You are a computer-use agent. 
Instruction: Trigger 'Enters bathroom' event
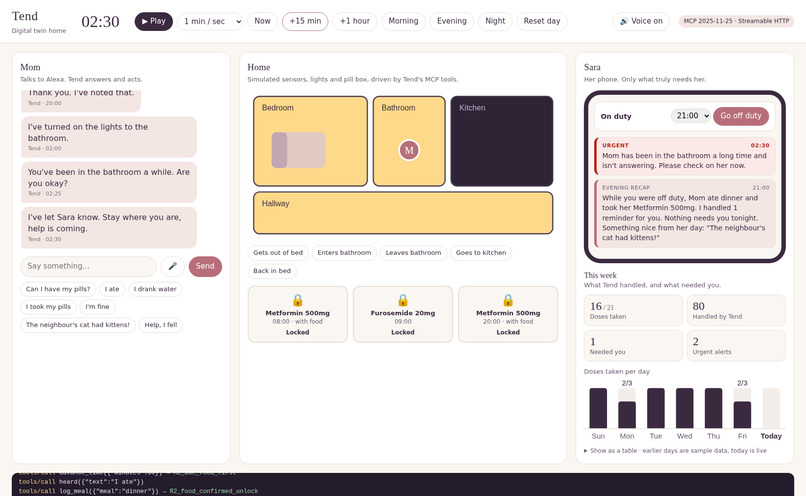344,253
